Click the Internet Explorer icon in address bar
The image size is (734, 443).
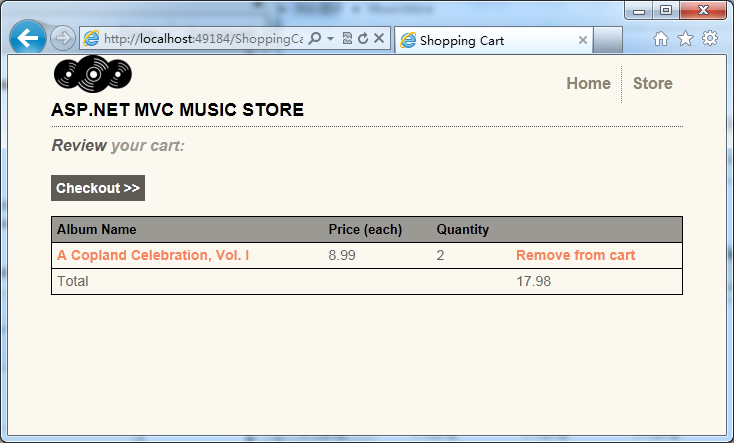tap(91, 38)
